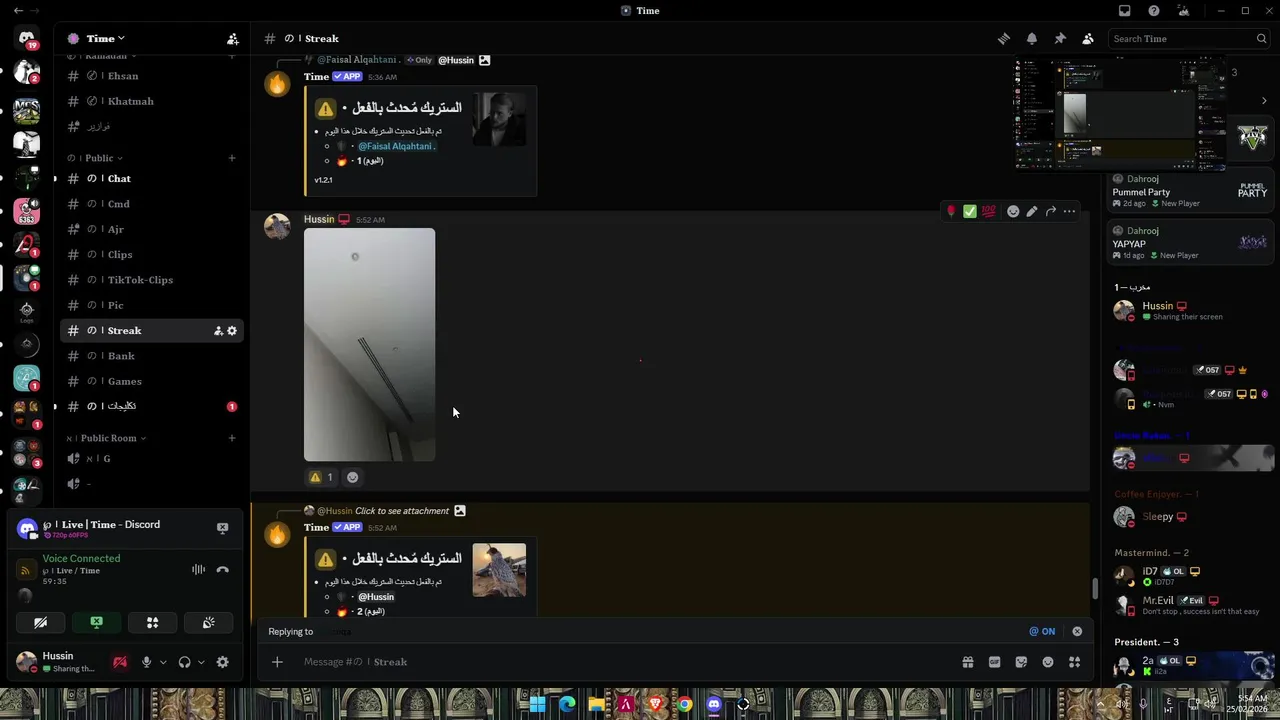Open more options ellipsis on message
The width and height of the screenshot is (1280, 720).
(x=1070, y=211)
